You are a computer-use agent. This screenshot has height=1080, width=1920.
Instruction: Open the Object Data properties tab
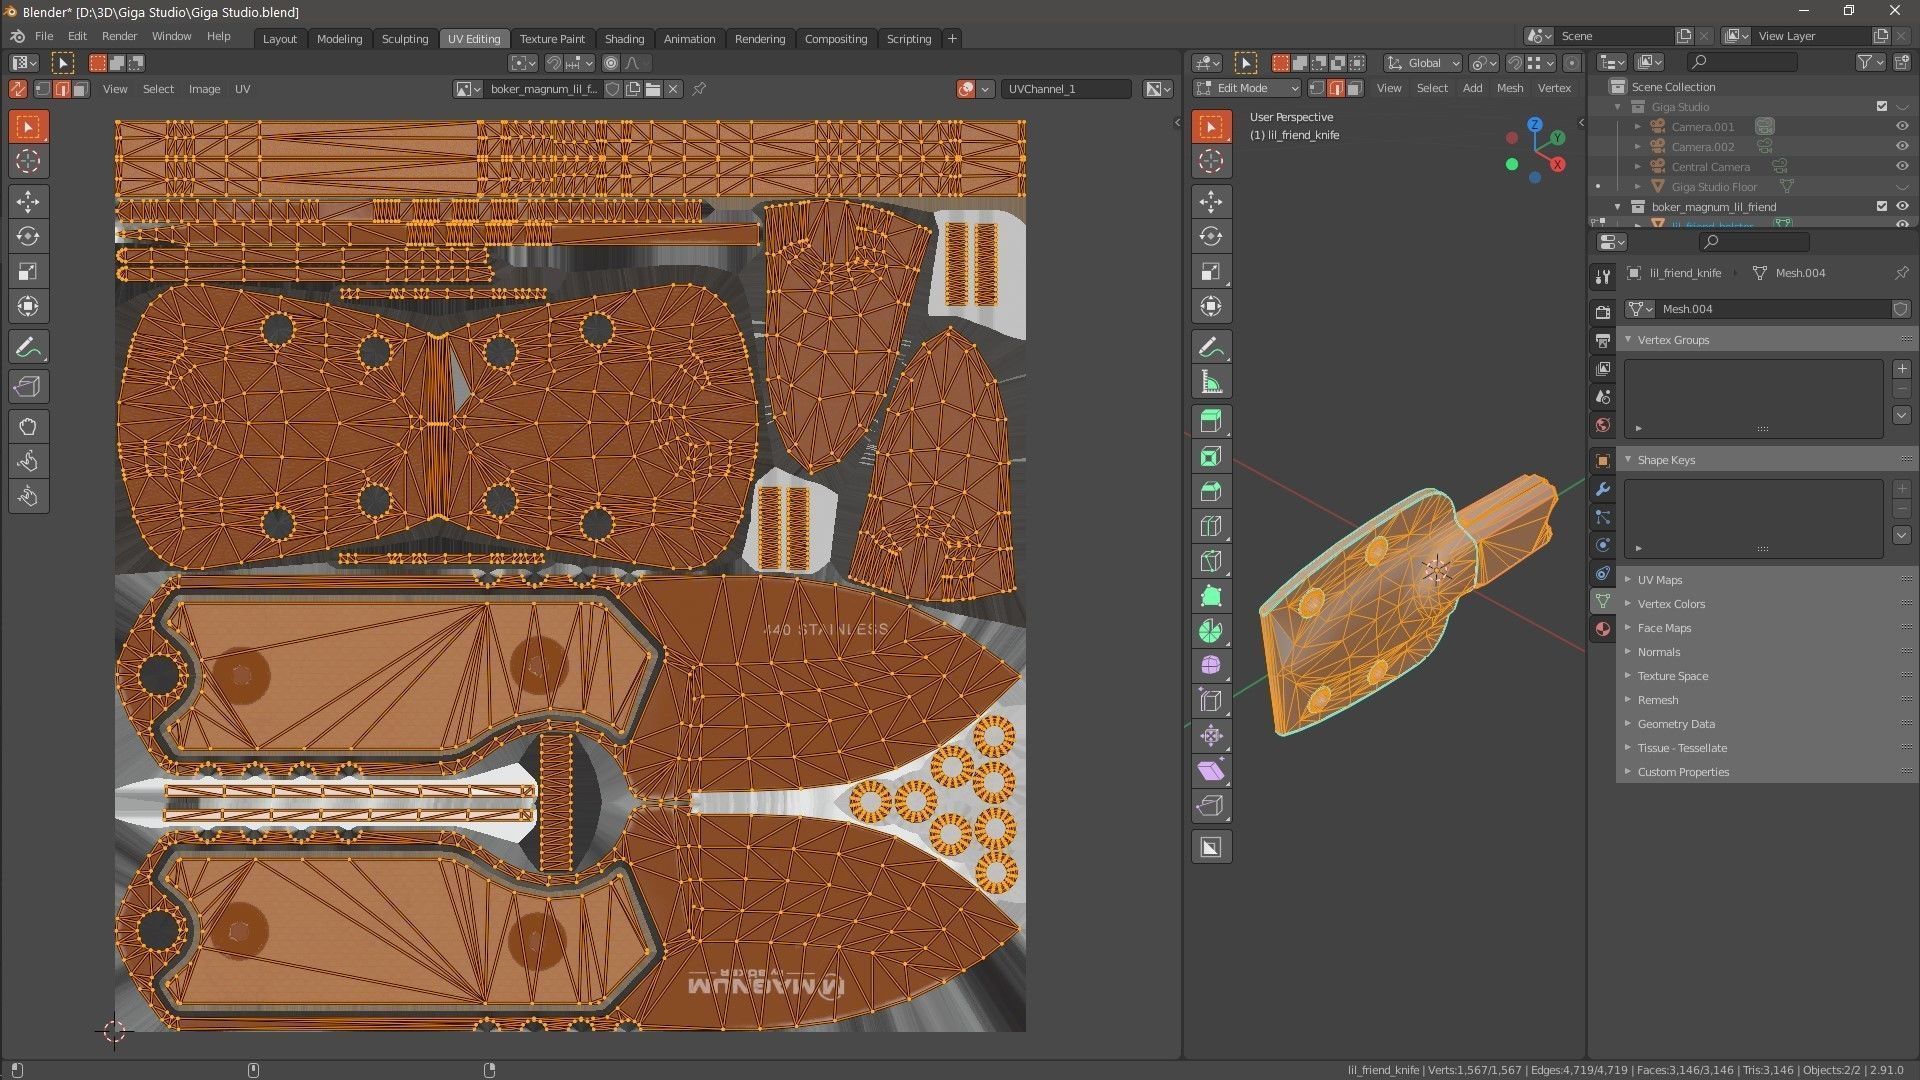[x=1603, y=601]
